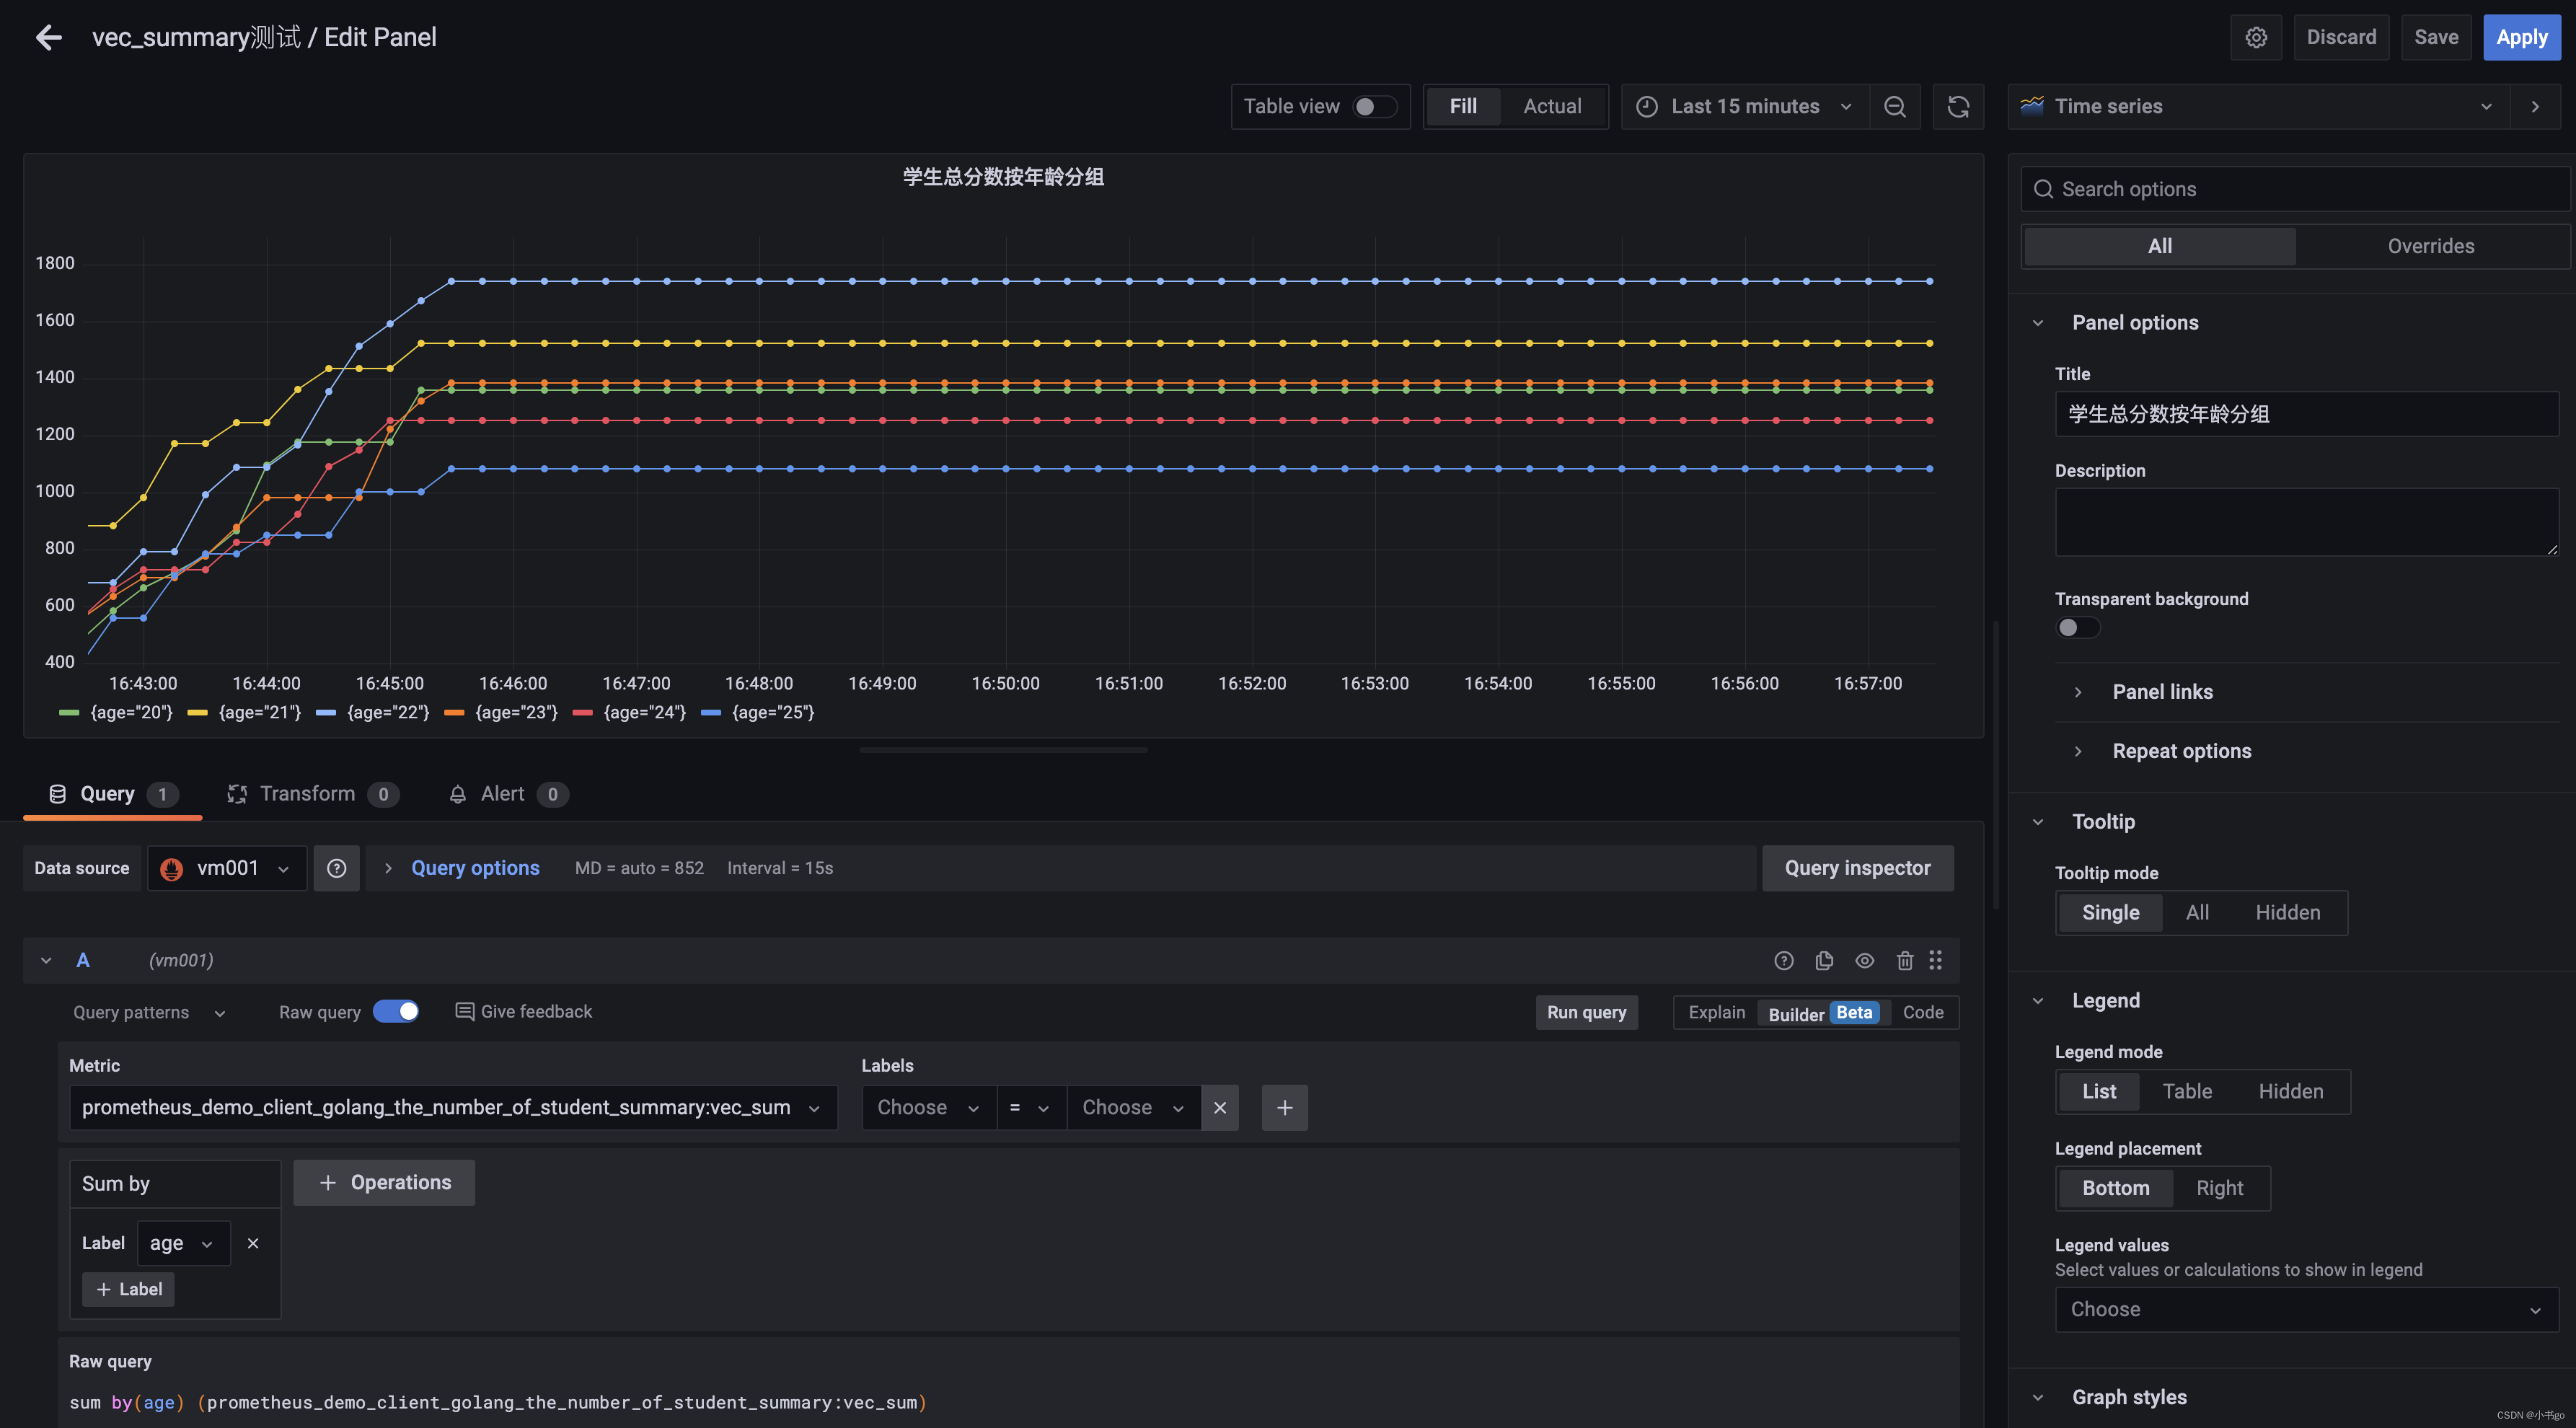Open the Overrides tab
Image resolution: width=2576 pixels, height=1428 pixels.
pyautogui.click(x=2430, y=246)
